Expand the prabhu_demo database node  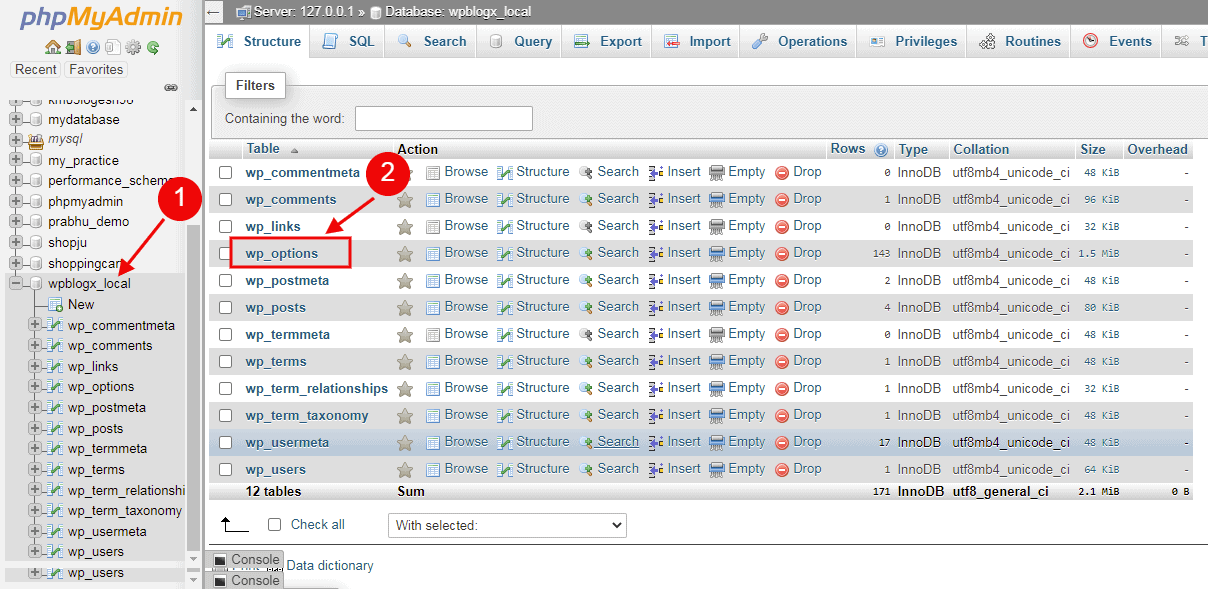(16, 222)
